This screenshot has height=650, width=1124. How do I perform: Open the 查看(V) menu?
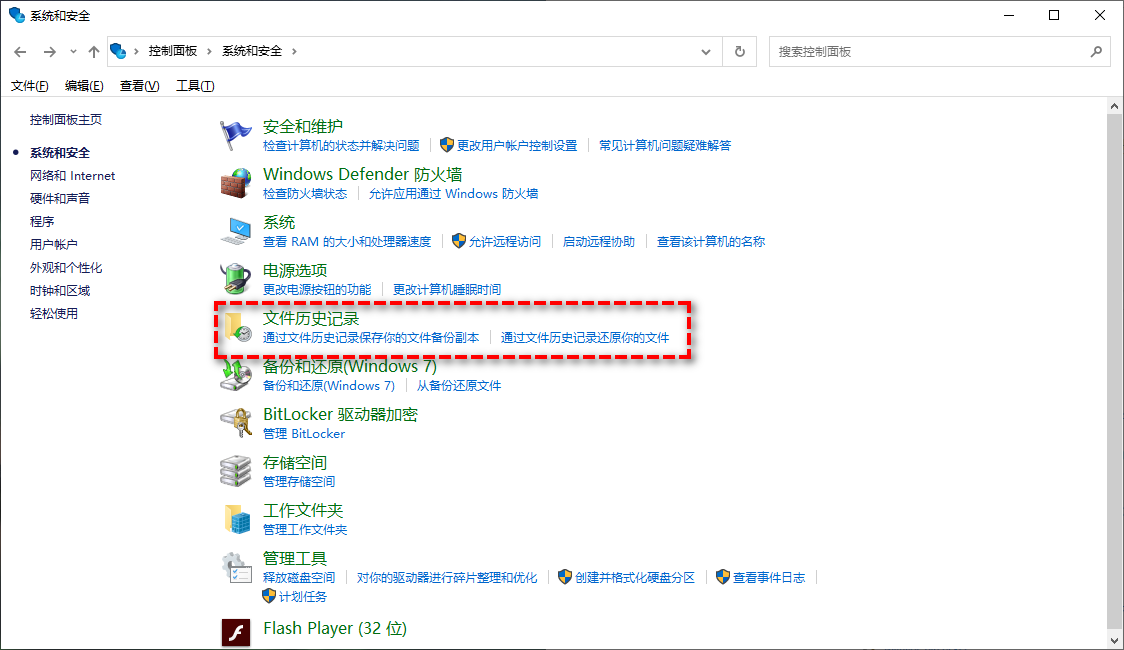139,86
